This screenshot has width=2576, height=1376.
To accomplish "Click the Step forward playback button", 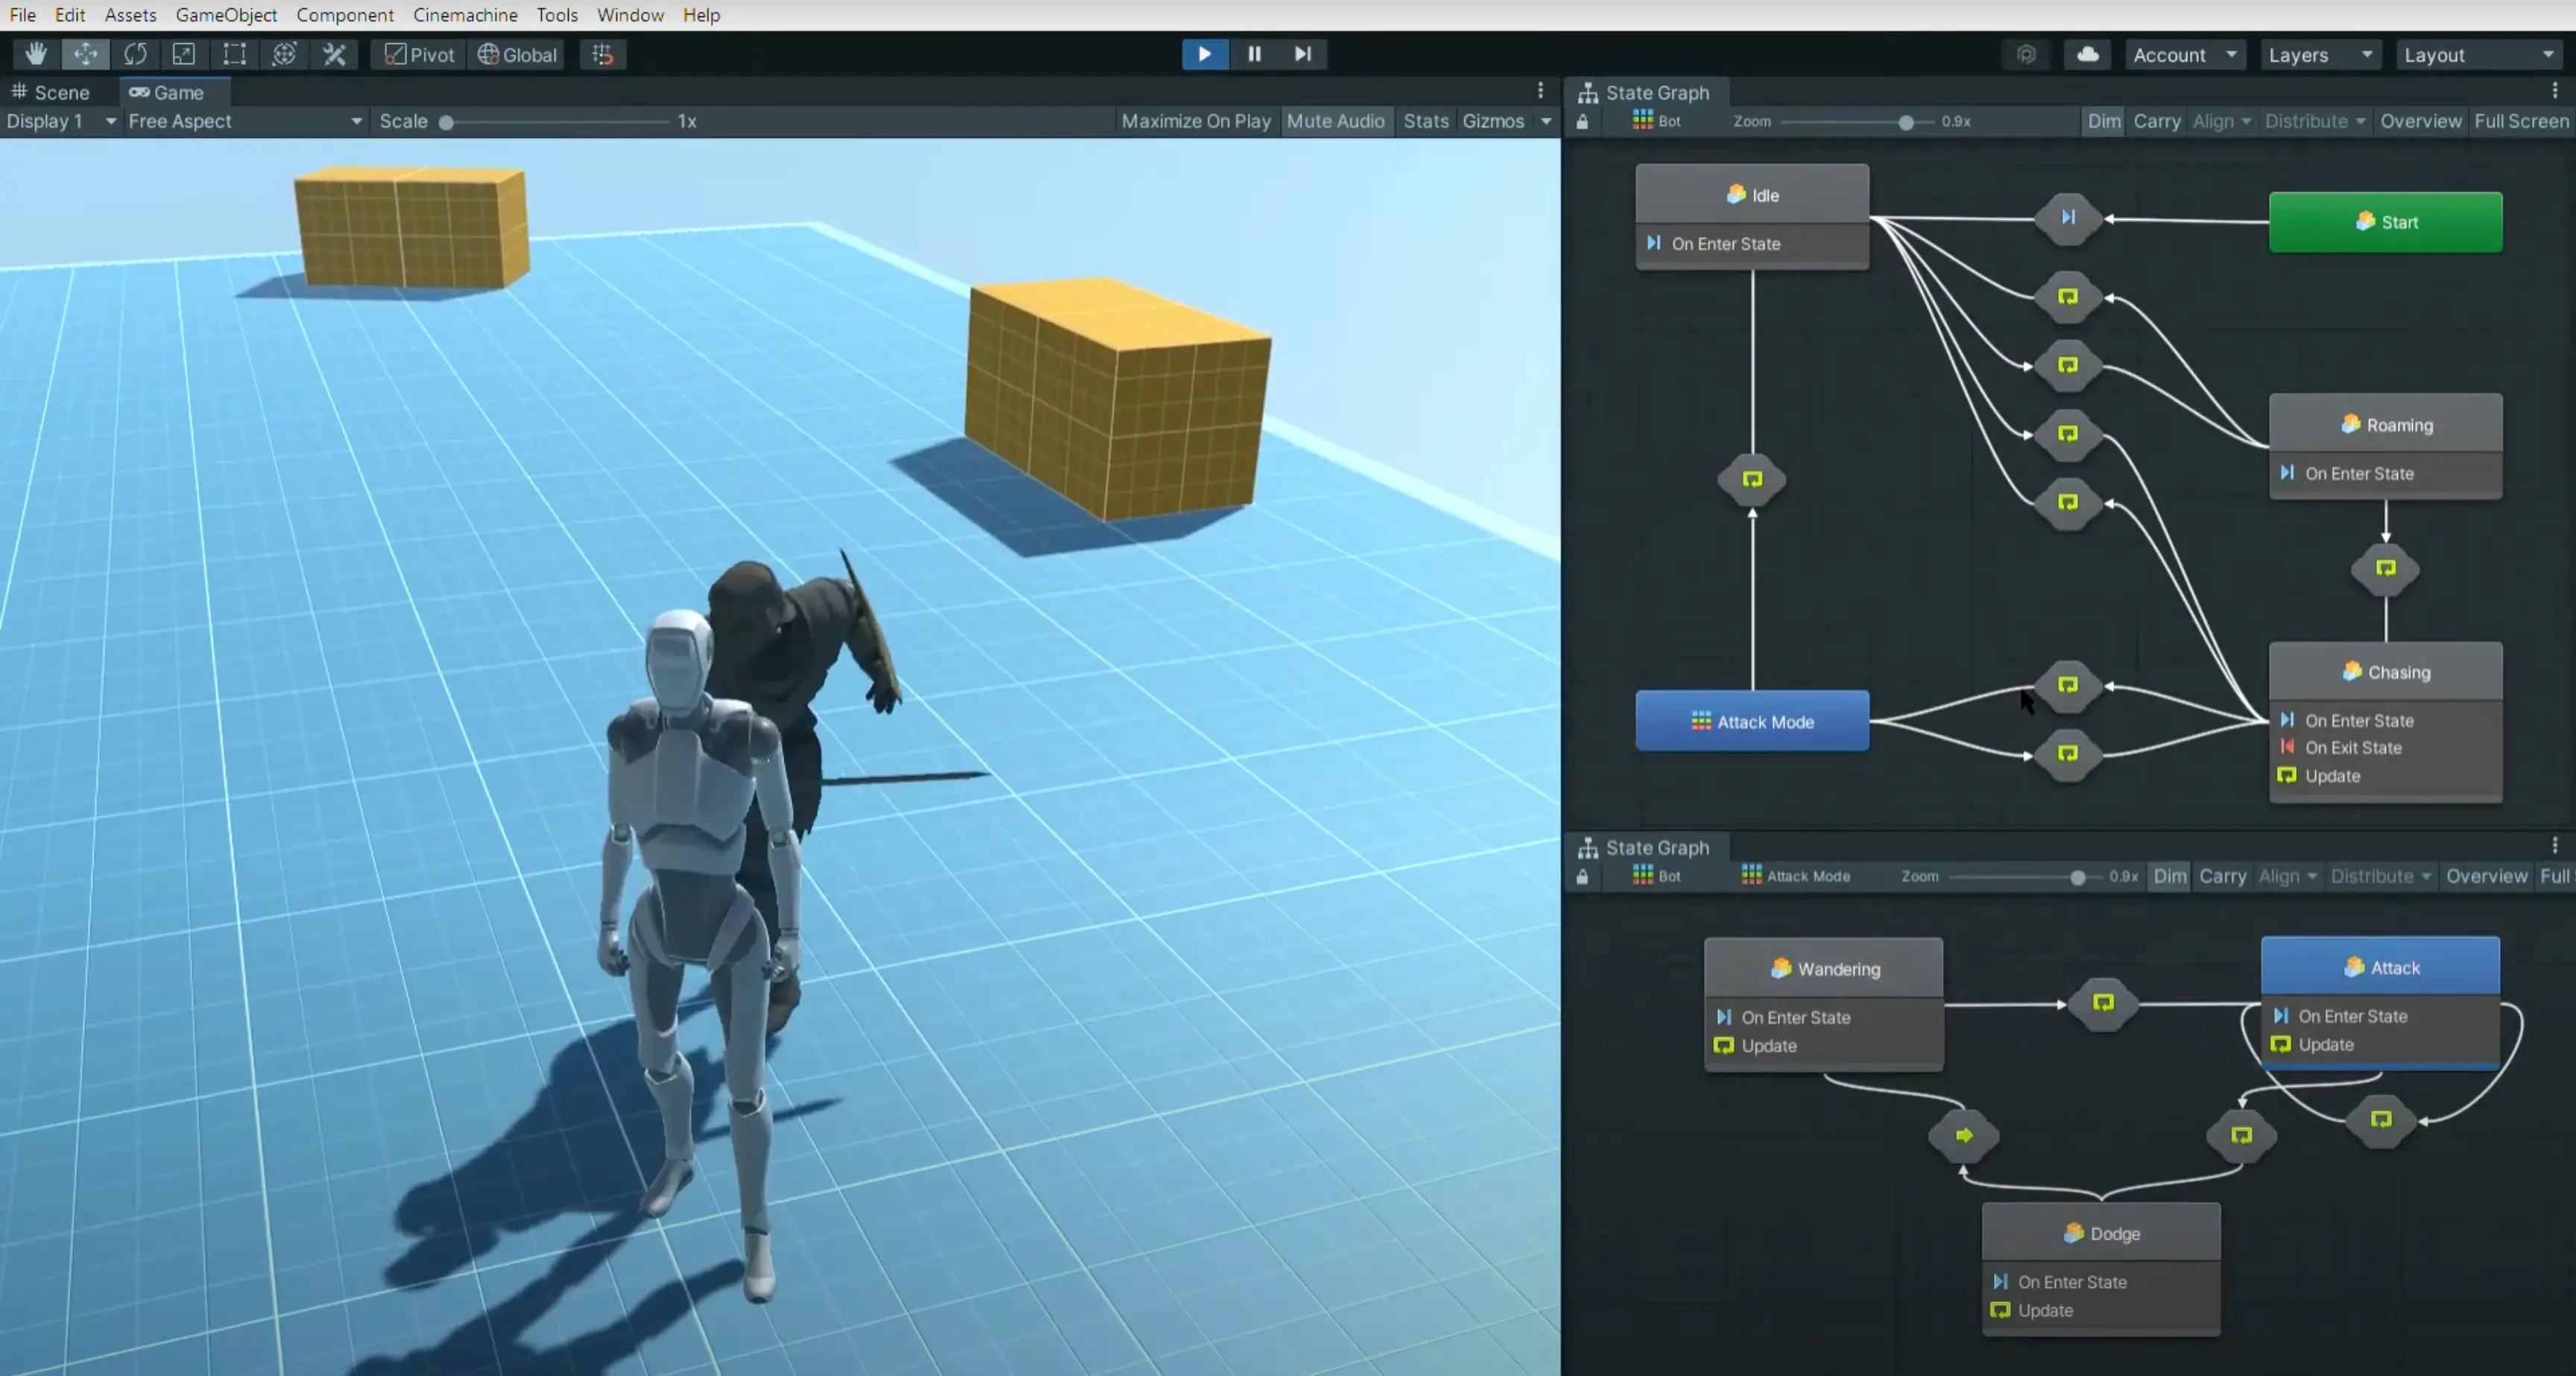I will [x=1302, y=54].
